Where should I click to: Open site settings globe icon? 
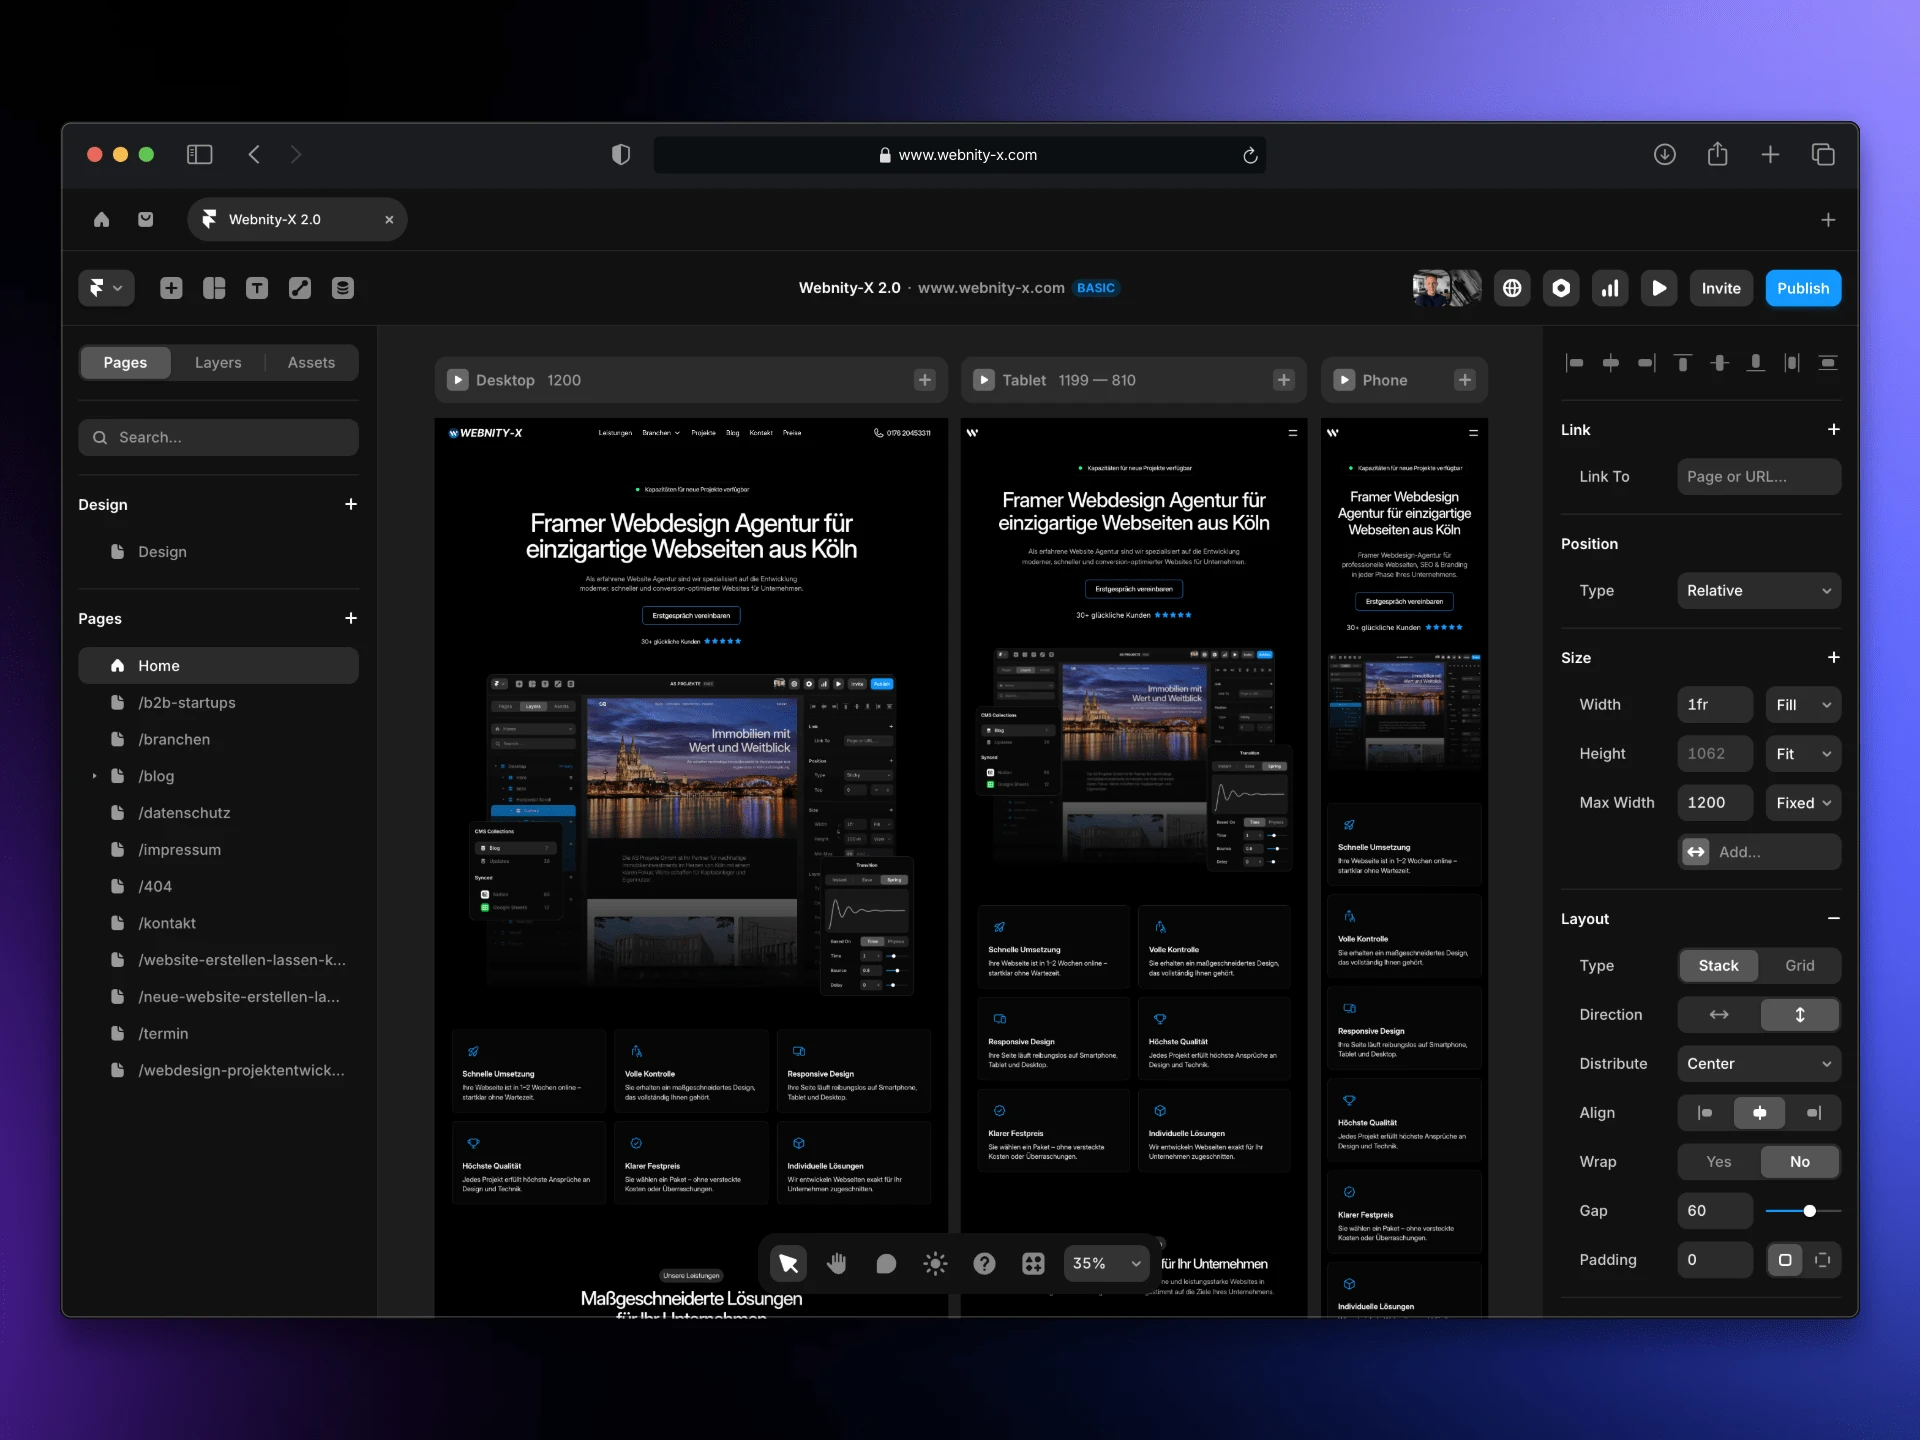tap(1512, 288)
